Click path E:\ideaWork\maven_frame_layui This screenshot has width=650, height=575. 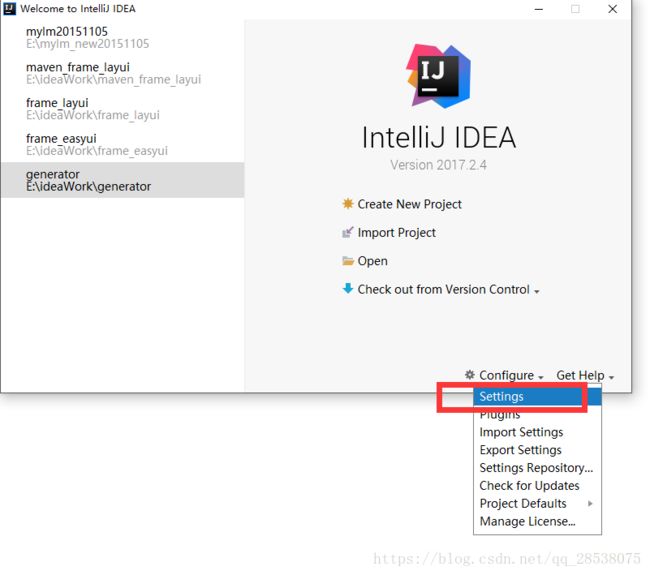coord(113,79)
